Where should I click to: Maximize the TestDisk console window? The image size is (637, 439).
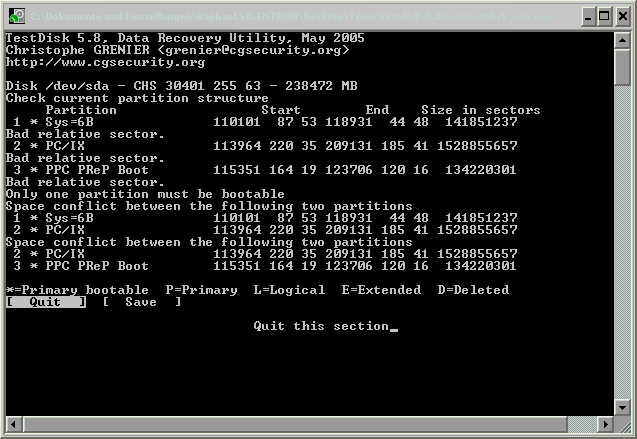pyautogui.click(x=604, y=17)
